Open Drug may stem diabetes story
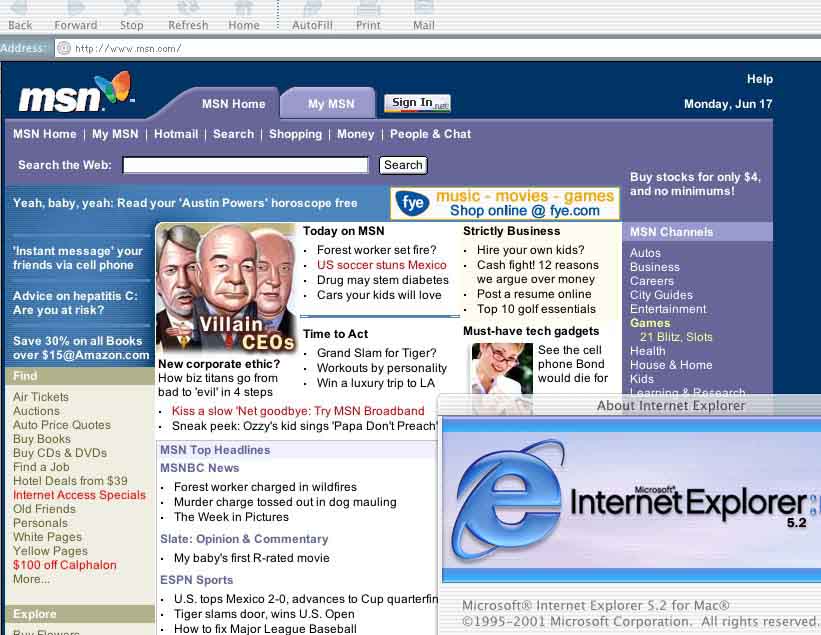The height and width of the screenshot is (635, 821). pos(383,280)
